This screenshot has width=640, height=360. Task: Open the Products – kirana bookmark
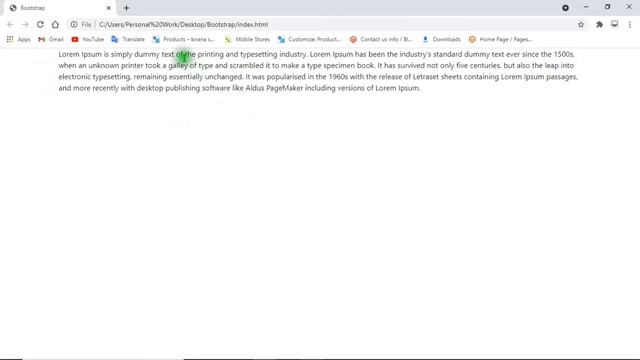pos(183,39)
